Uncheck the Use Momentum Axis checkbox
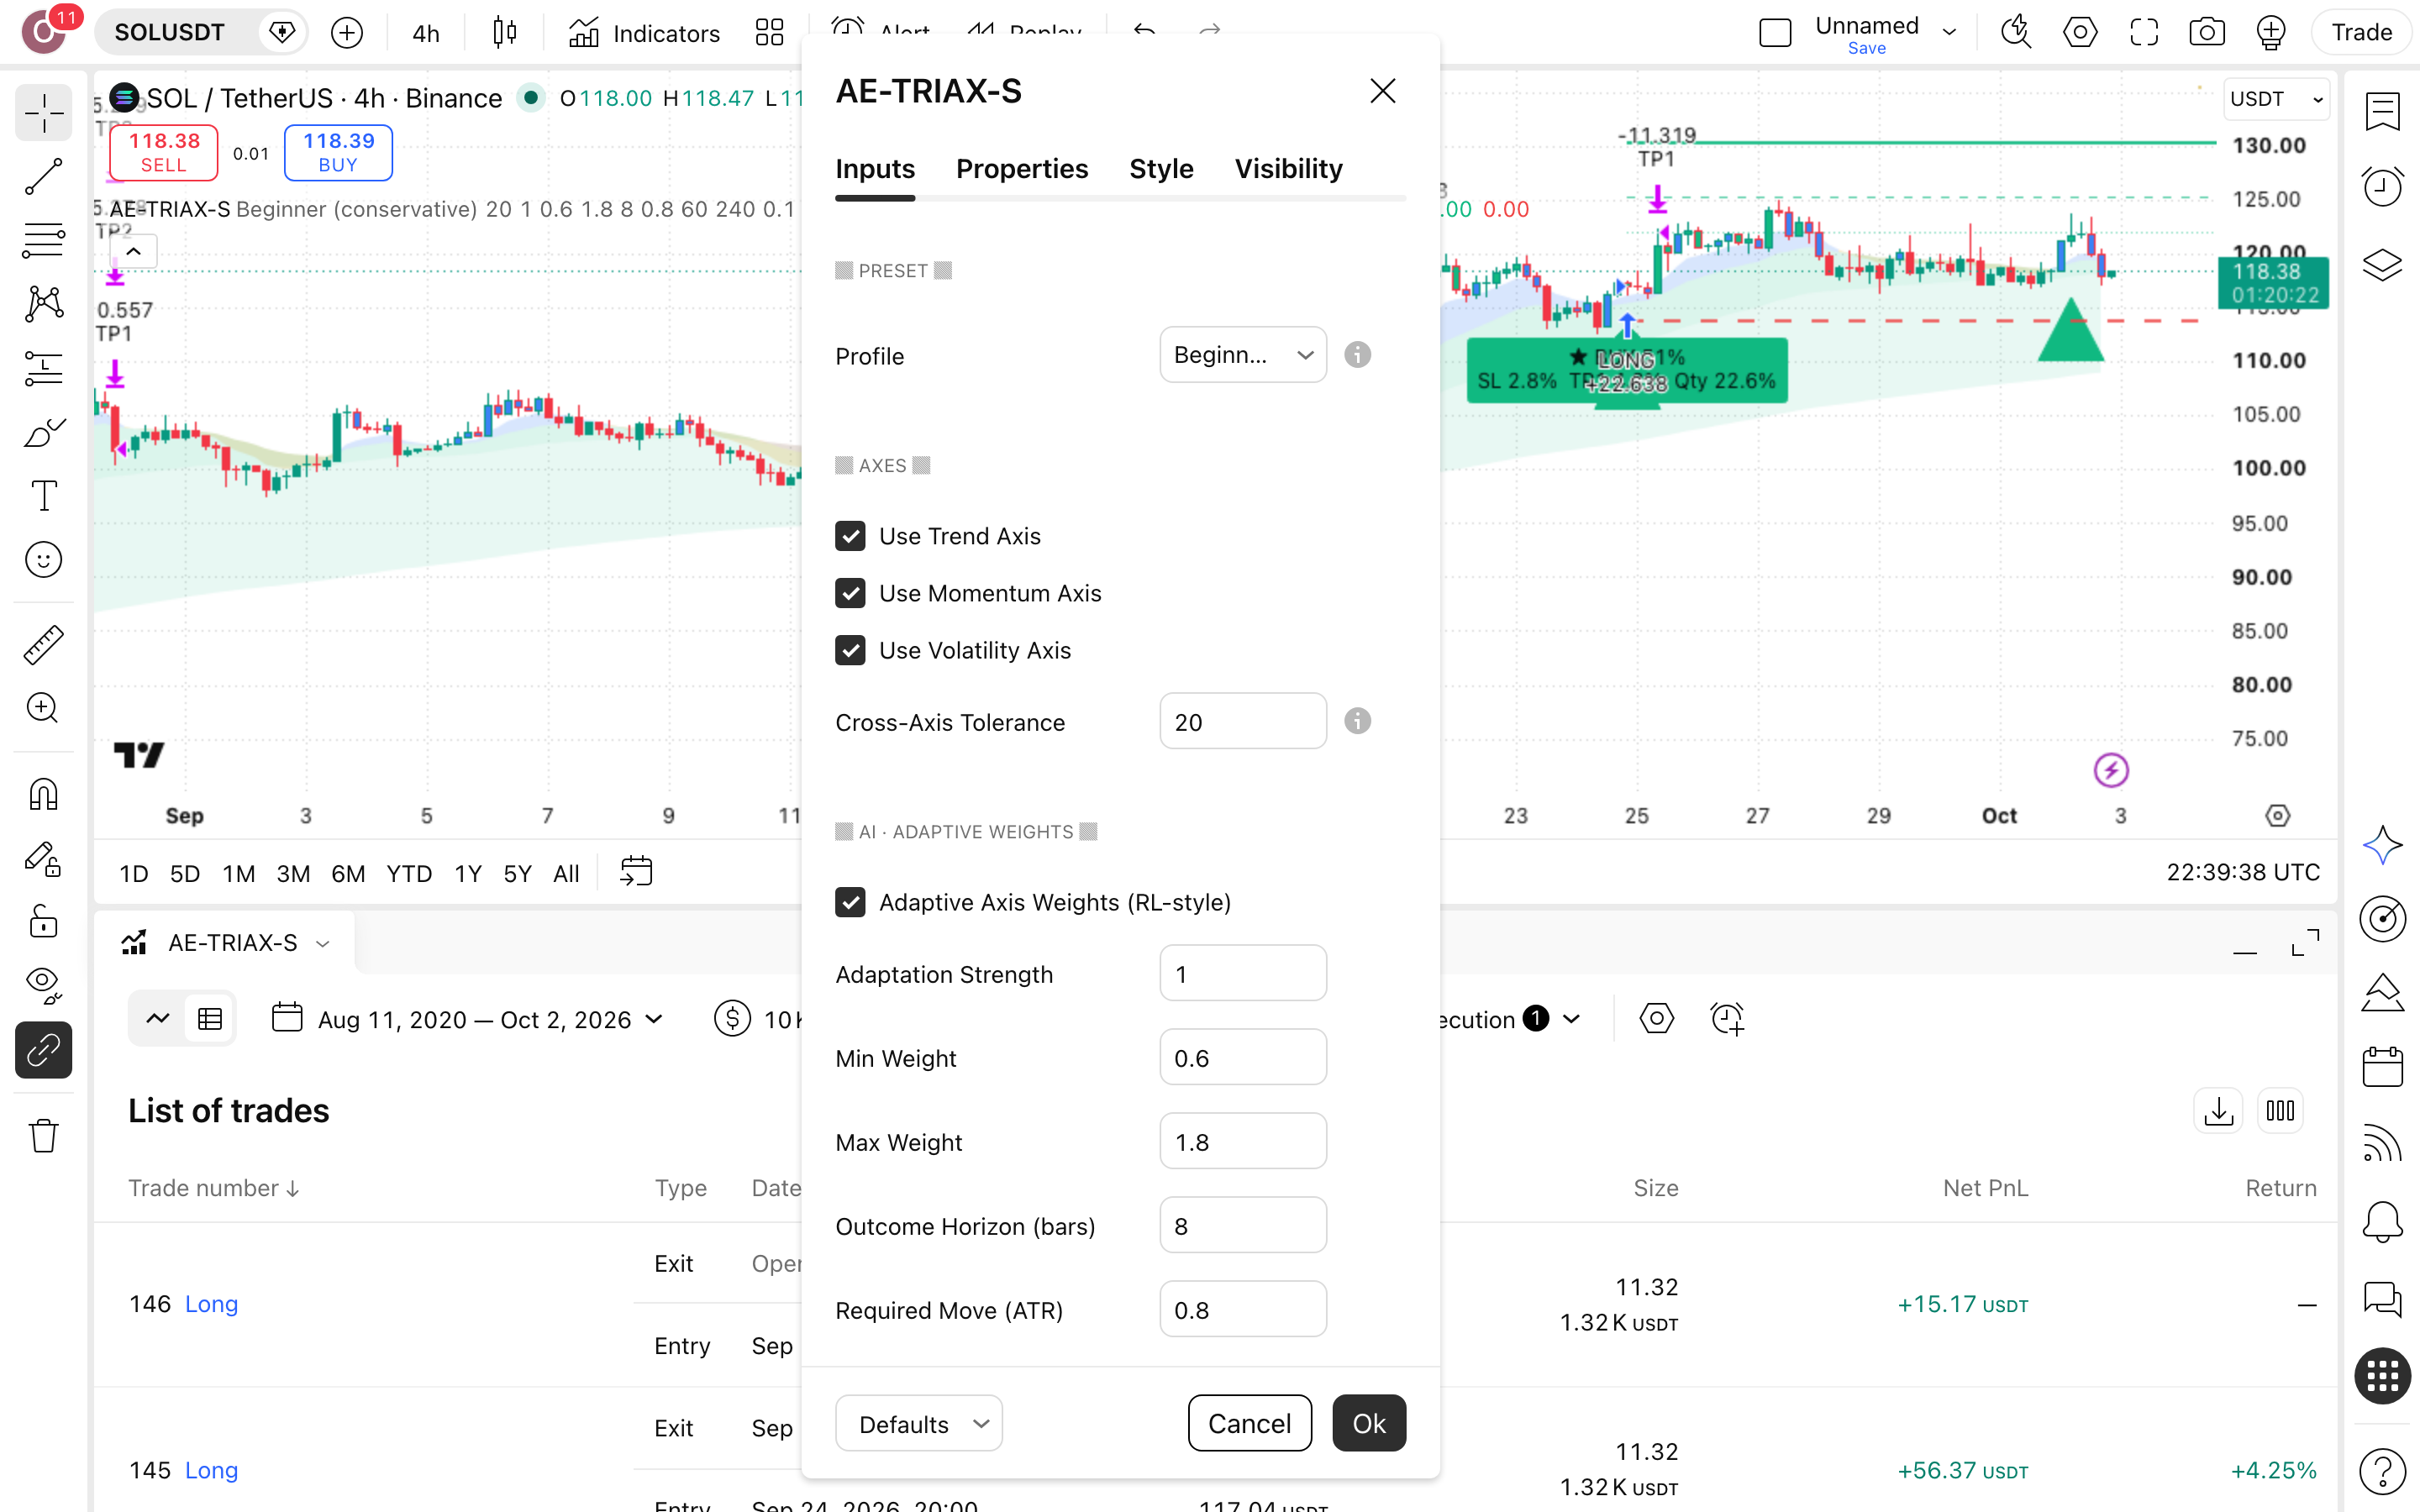 [850, 593]
